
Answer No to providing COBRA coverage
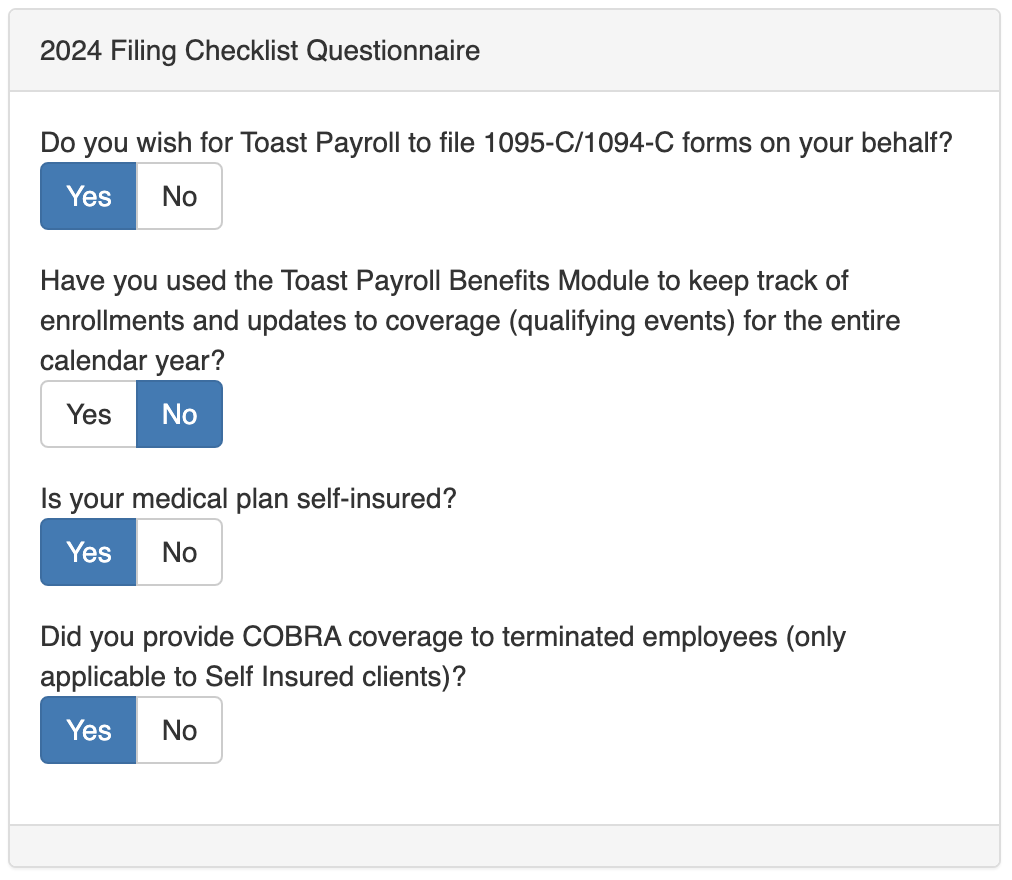(x=179, y=730)
